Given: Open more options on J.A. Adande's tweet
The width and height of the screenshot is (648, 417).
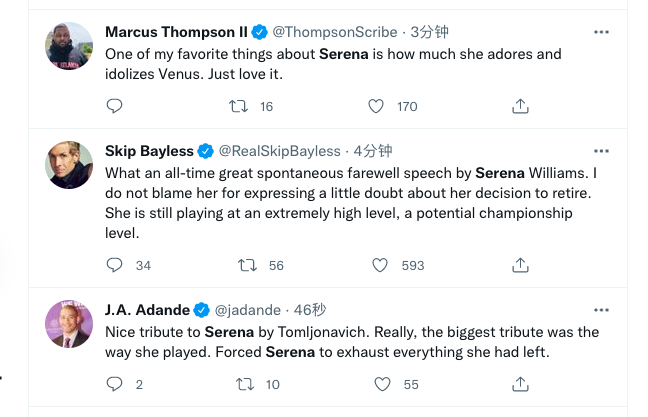Looking at the screenshot, I should tap(601, 310).
